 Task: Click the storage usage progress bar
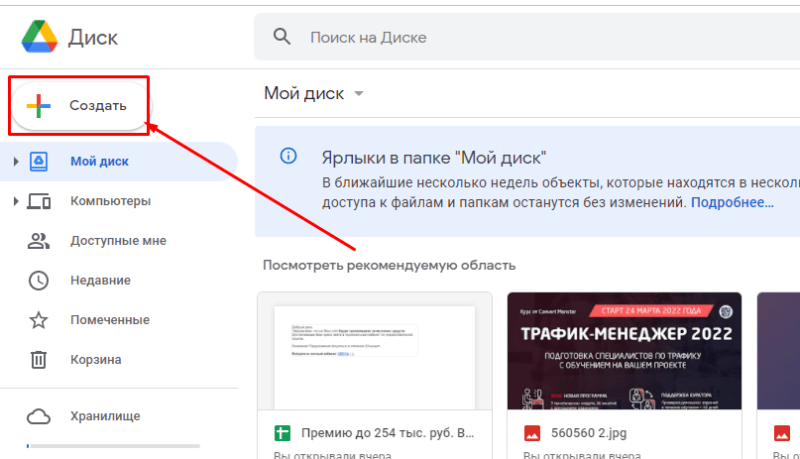[x=113, y=446]
